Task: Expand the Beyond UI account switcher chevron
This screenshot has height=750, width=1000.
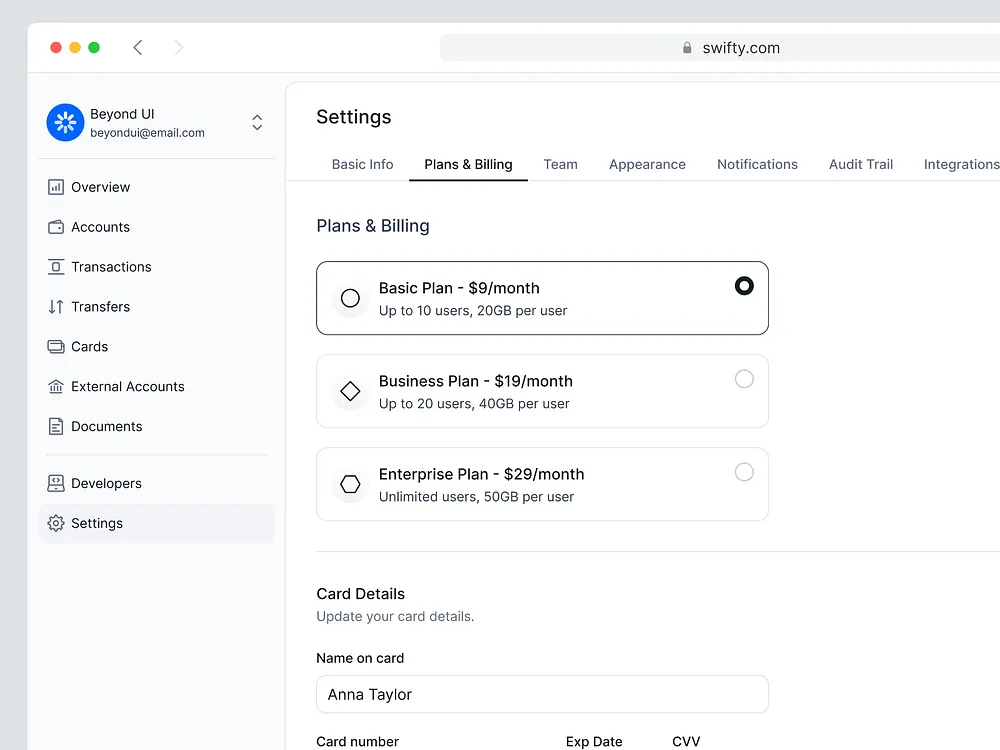Action: [257, 122]
